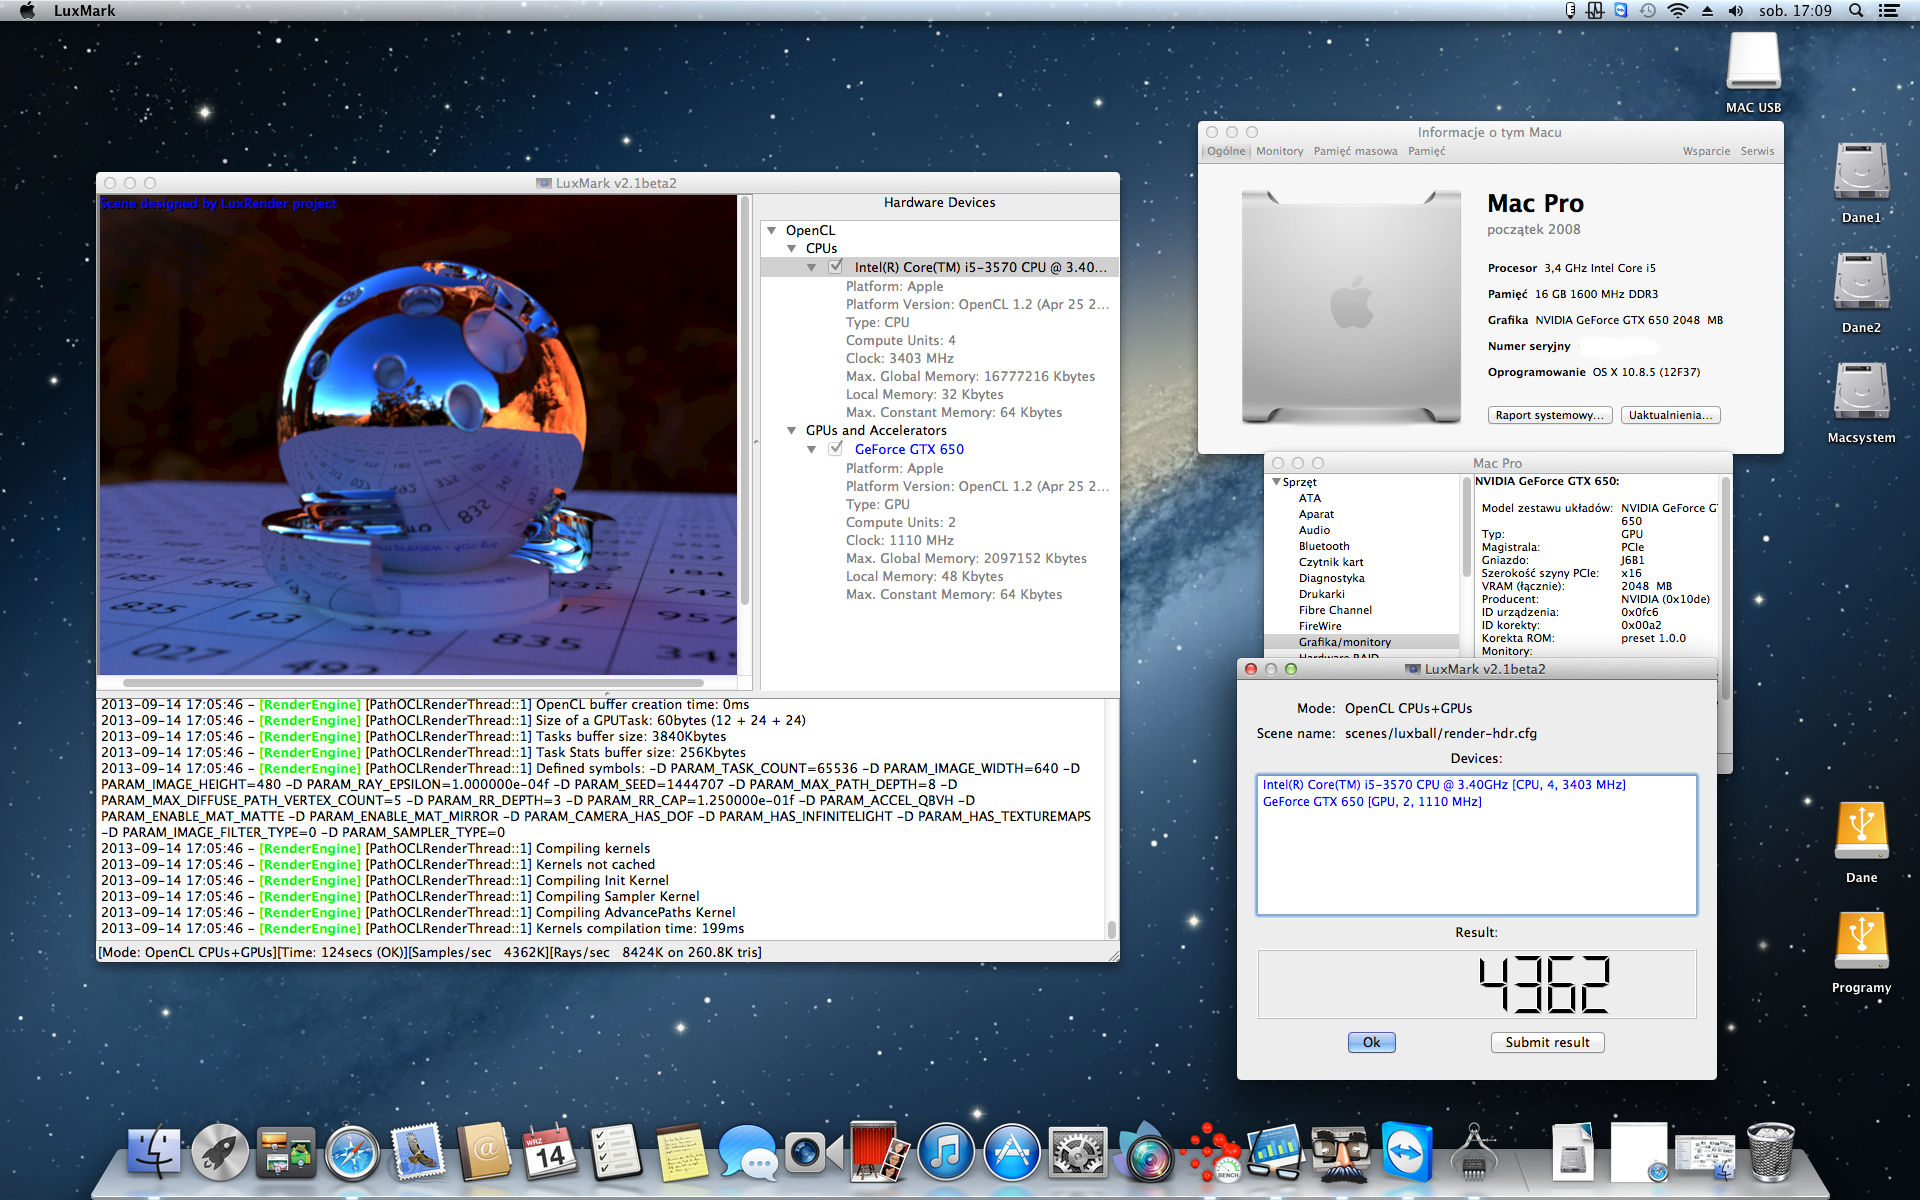The height and width of the screenshot is (1200, 1920).
Task: Open Photo Booth from the dock
Action: 878,1152
